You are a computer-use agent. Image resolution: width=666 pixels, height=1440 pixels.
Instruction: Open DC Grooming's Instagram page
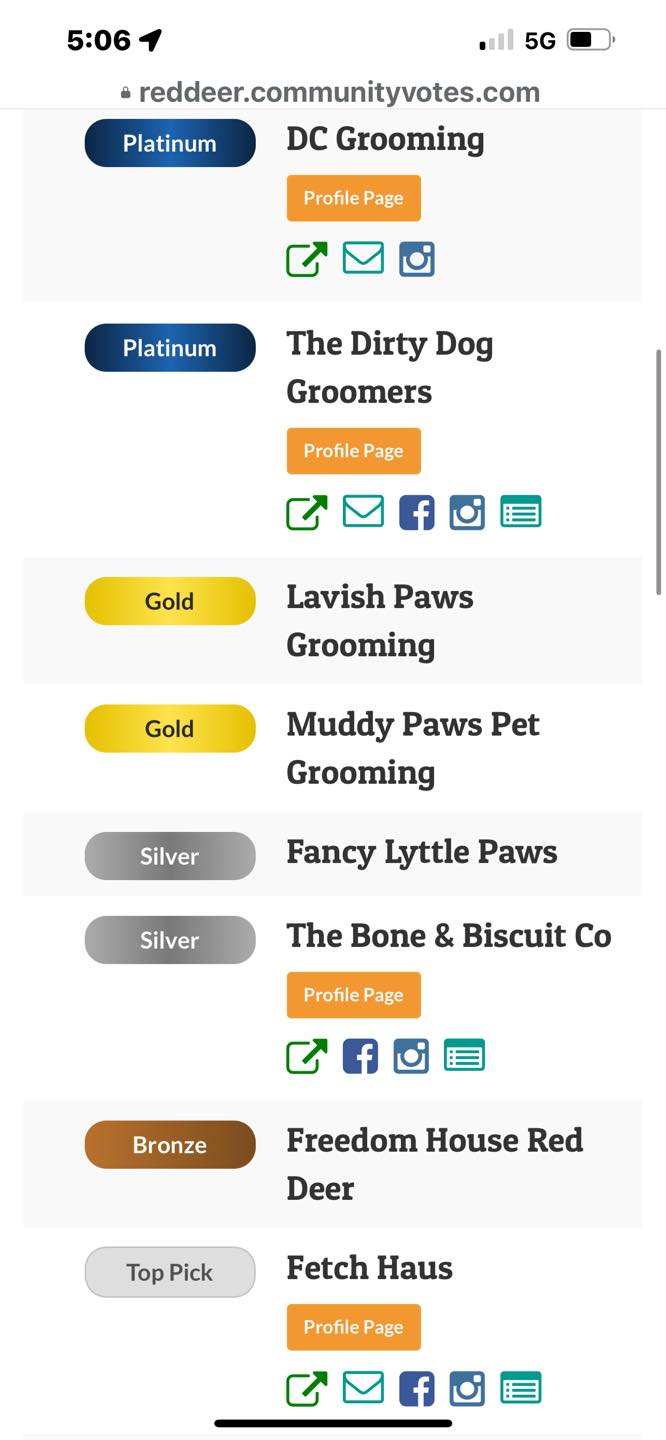pos(416,258)
